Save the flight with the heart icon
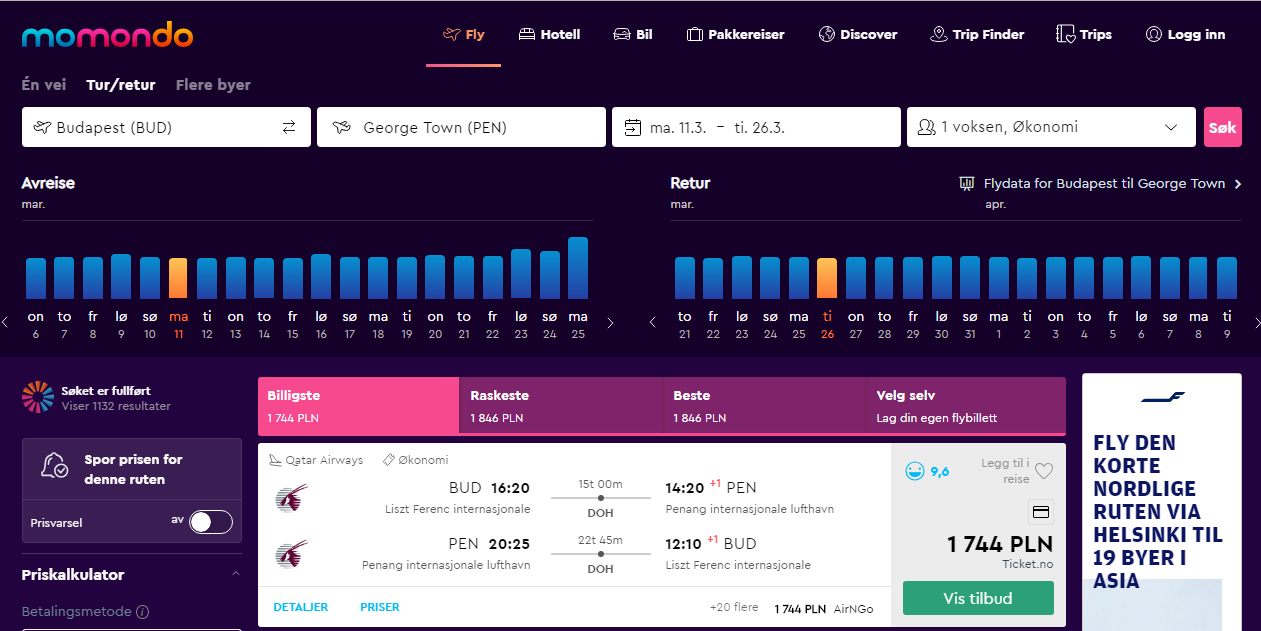Viewport: 1261px width, 631px height. tap(1044, 471)
